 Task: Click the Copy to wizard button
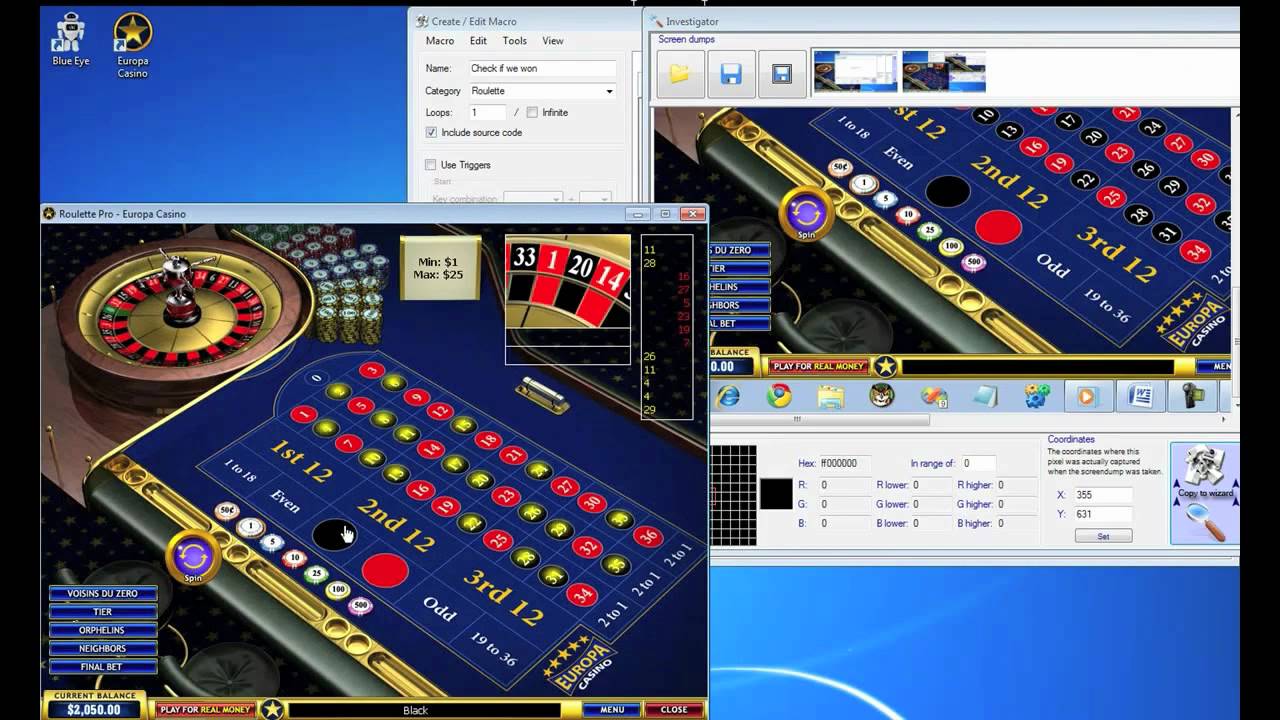click(1204, 494)
